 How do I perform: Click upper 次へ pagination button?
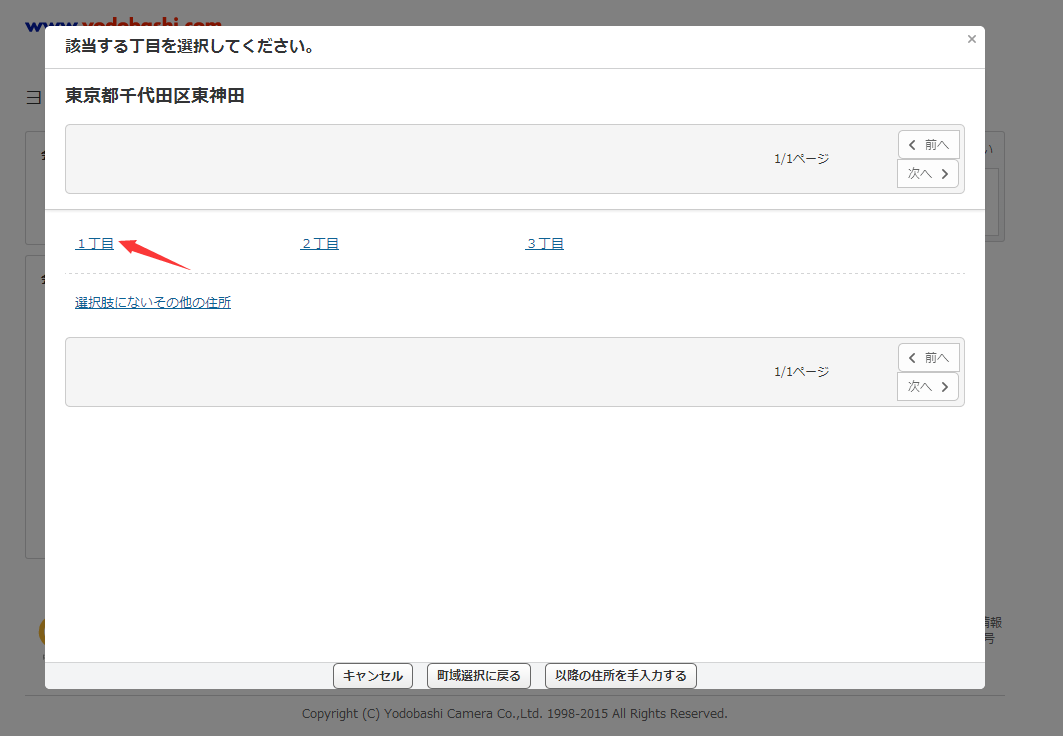[928, 173]
